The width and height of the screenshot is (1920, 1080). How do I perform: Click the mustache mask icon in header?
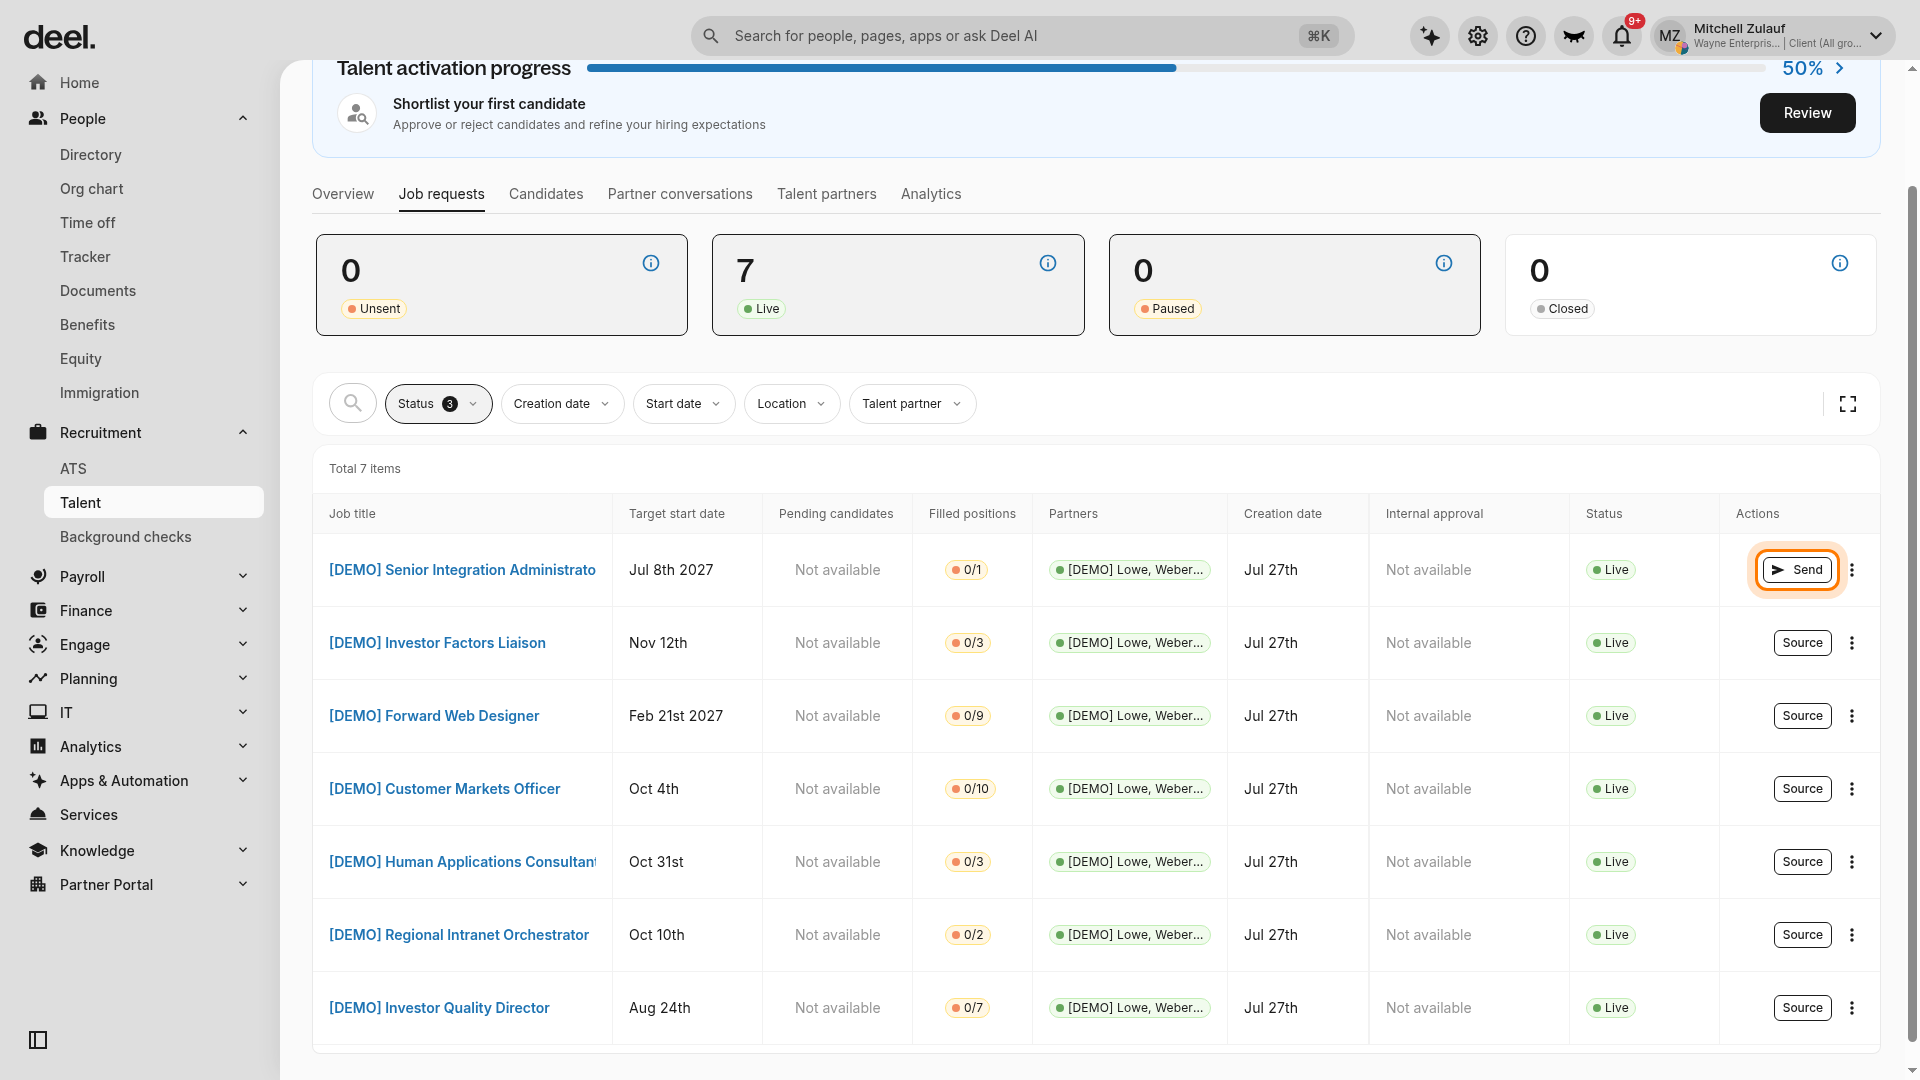point(1574,36)
